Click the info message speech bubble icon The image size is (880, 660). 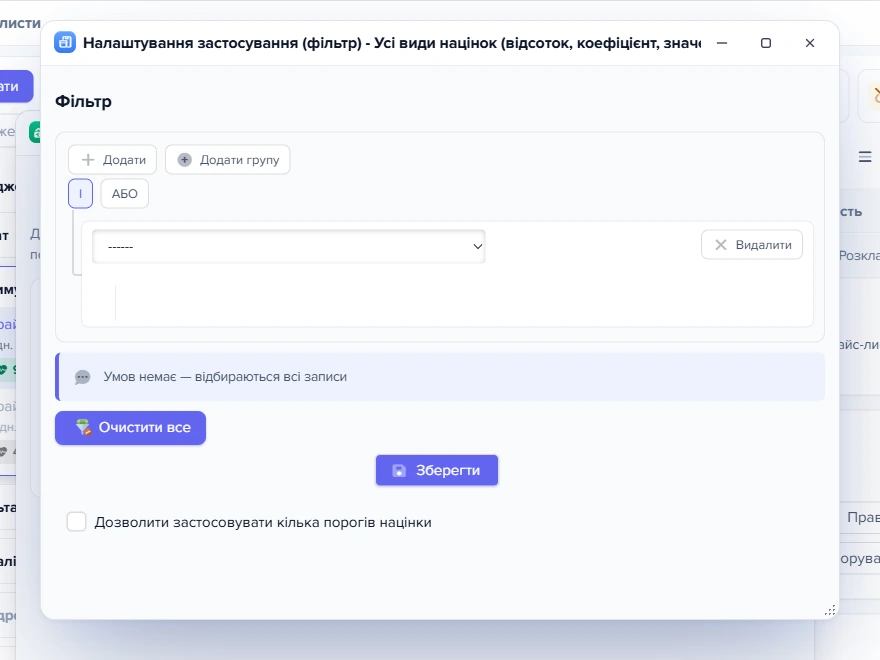82,377
